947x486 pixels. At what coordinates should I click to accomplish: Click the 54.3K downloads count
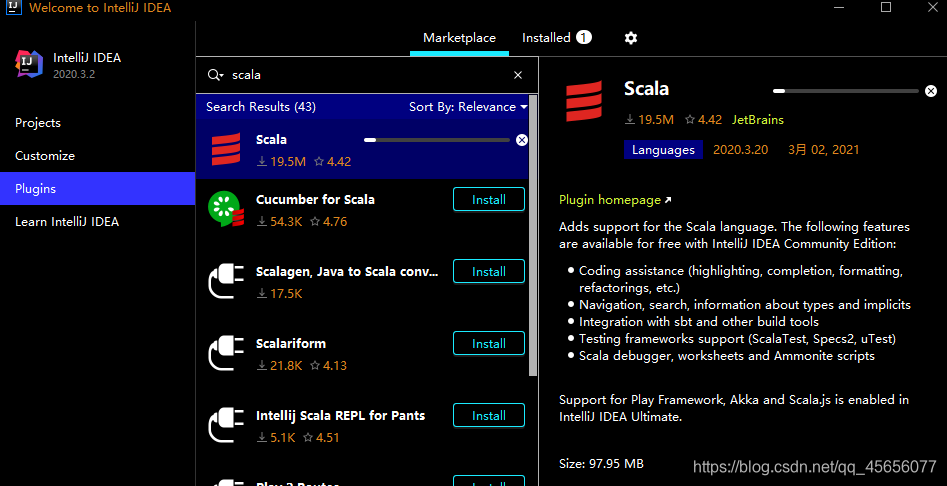280,222
